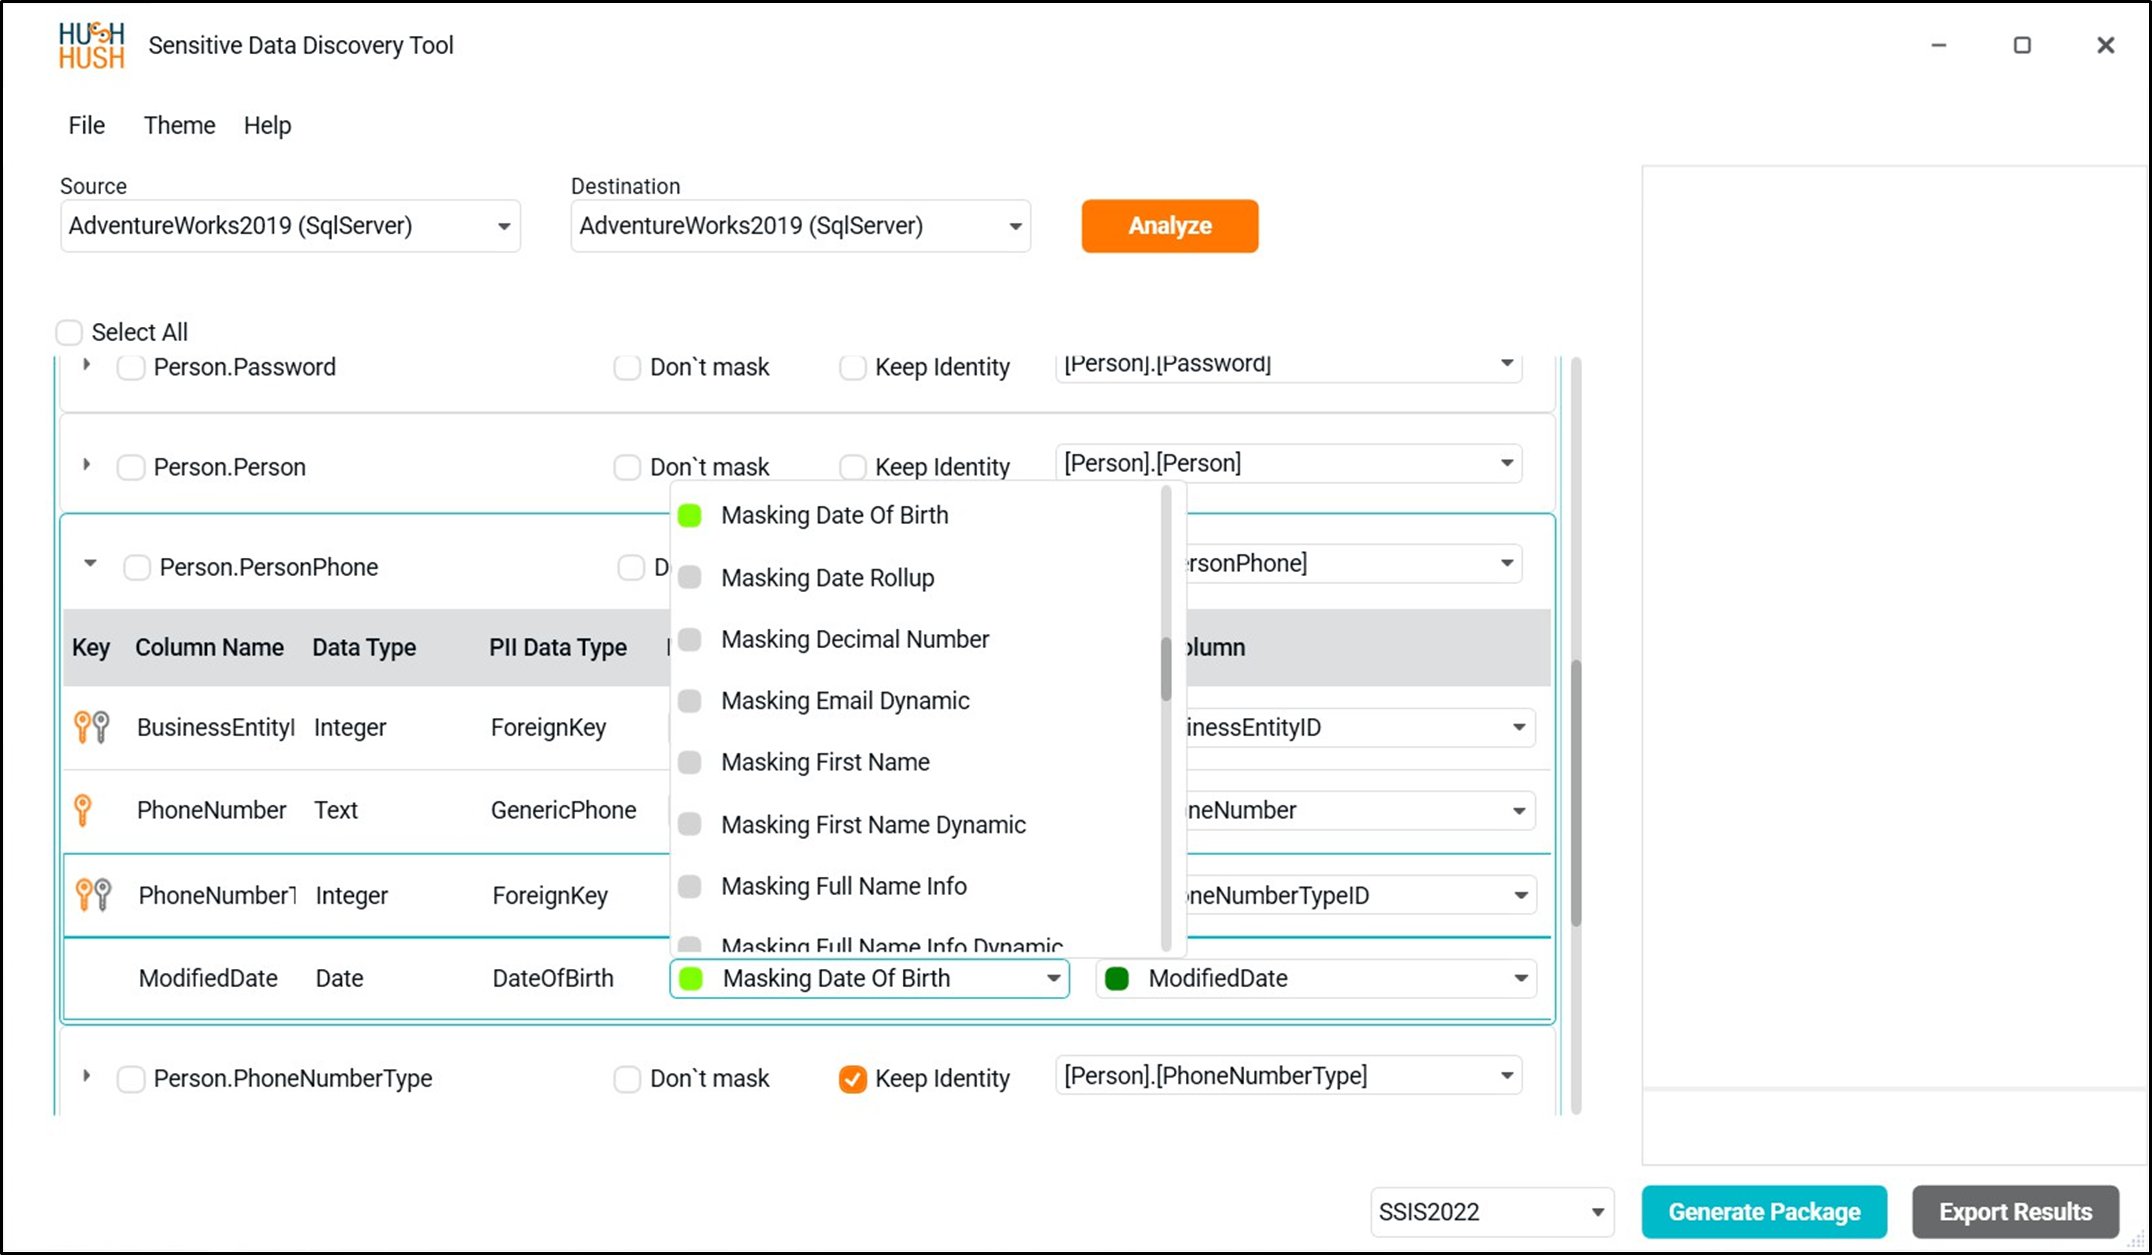Click the masking dropdown list scrollbar thumb
This screenshot has height=1255, width=2152.
click(x=1166, y=668)
